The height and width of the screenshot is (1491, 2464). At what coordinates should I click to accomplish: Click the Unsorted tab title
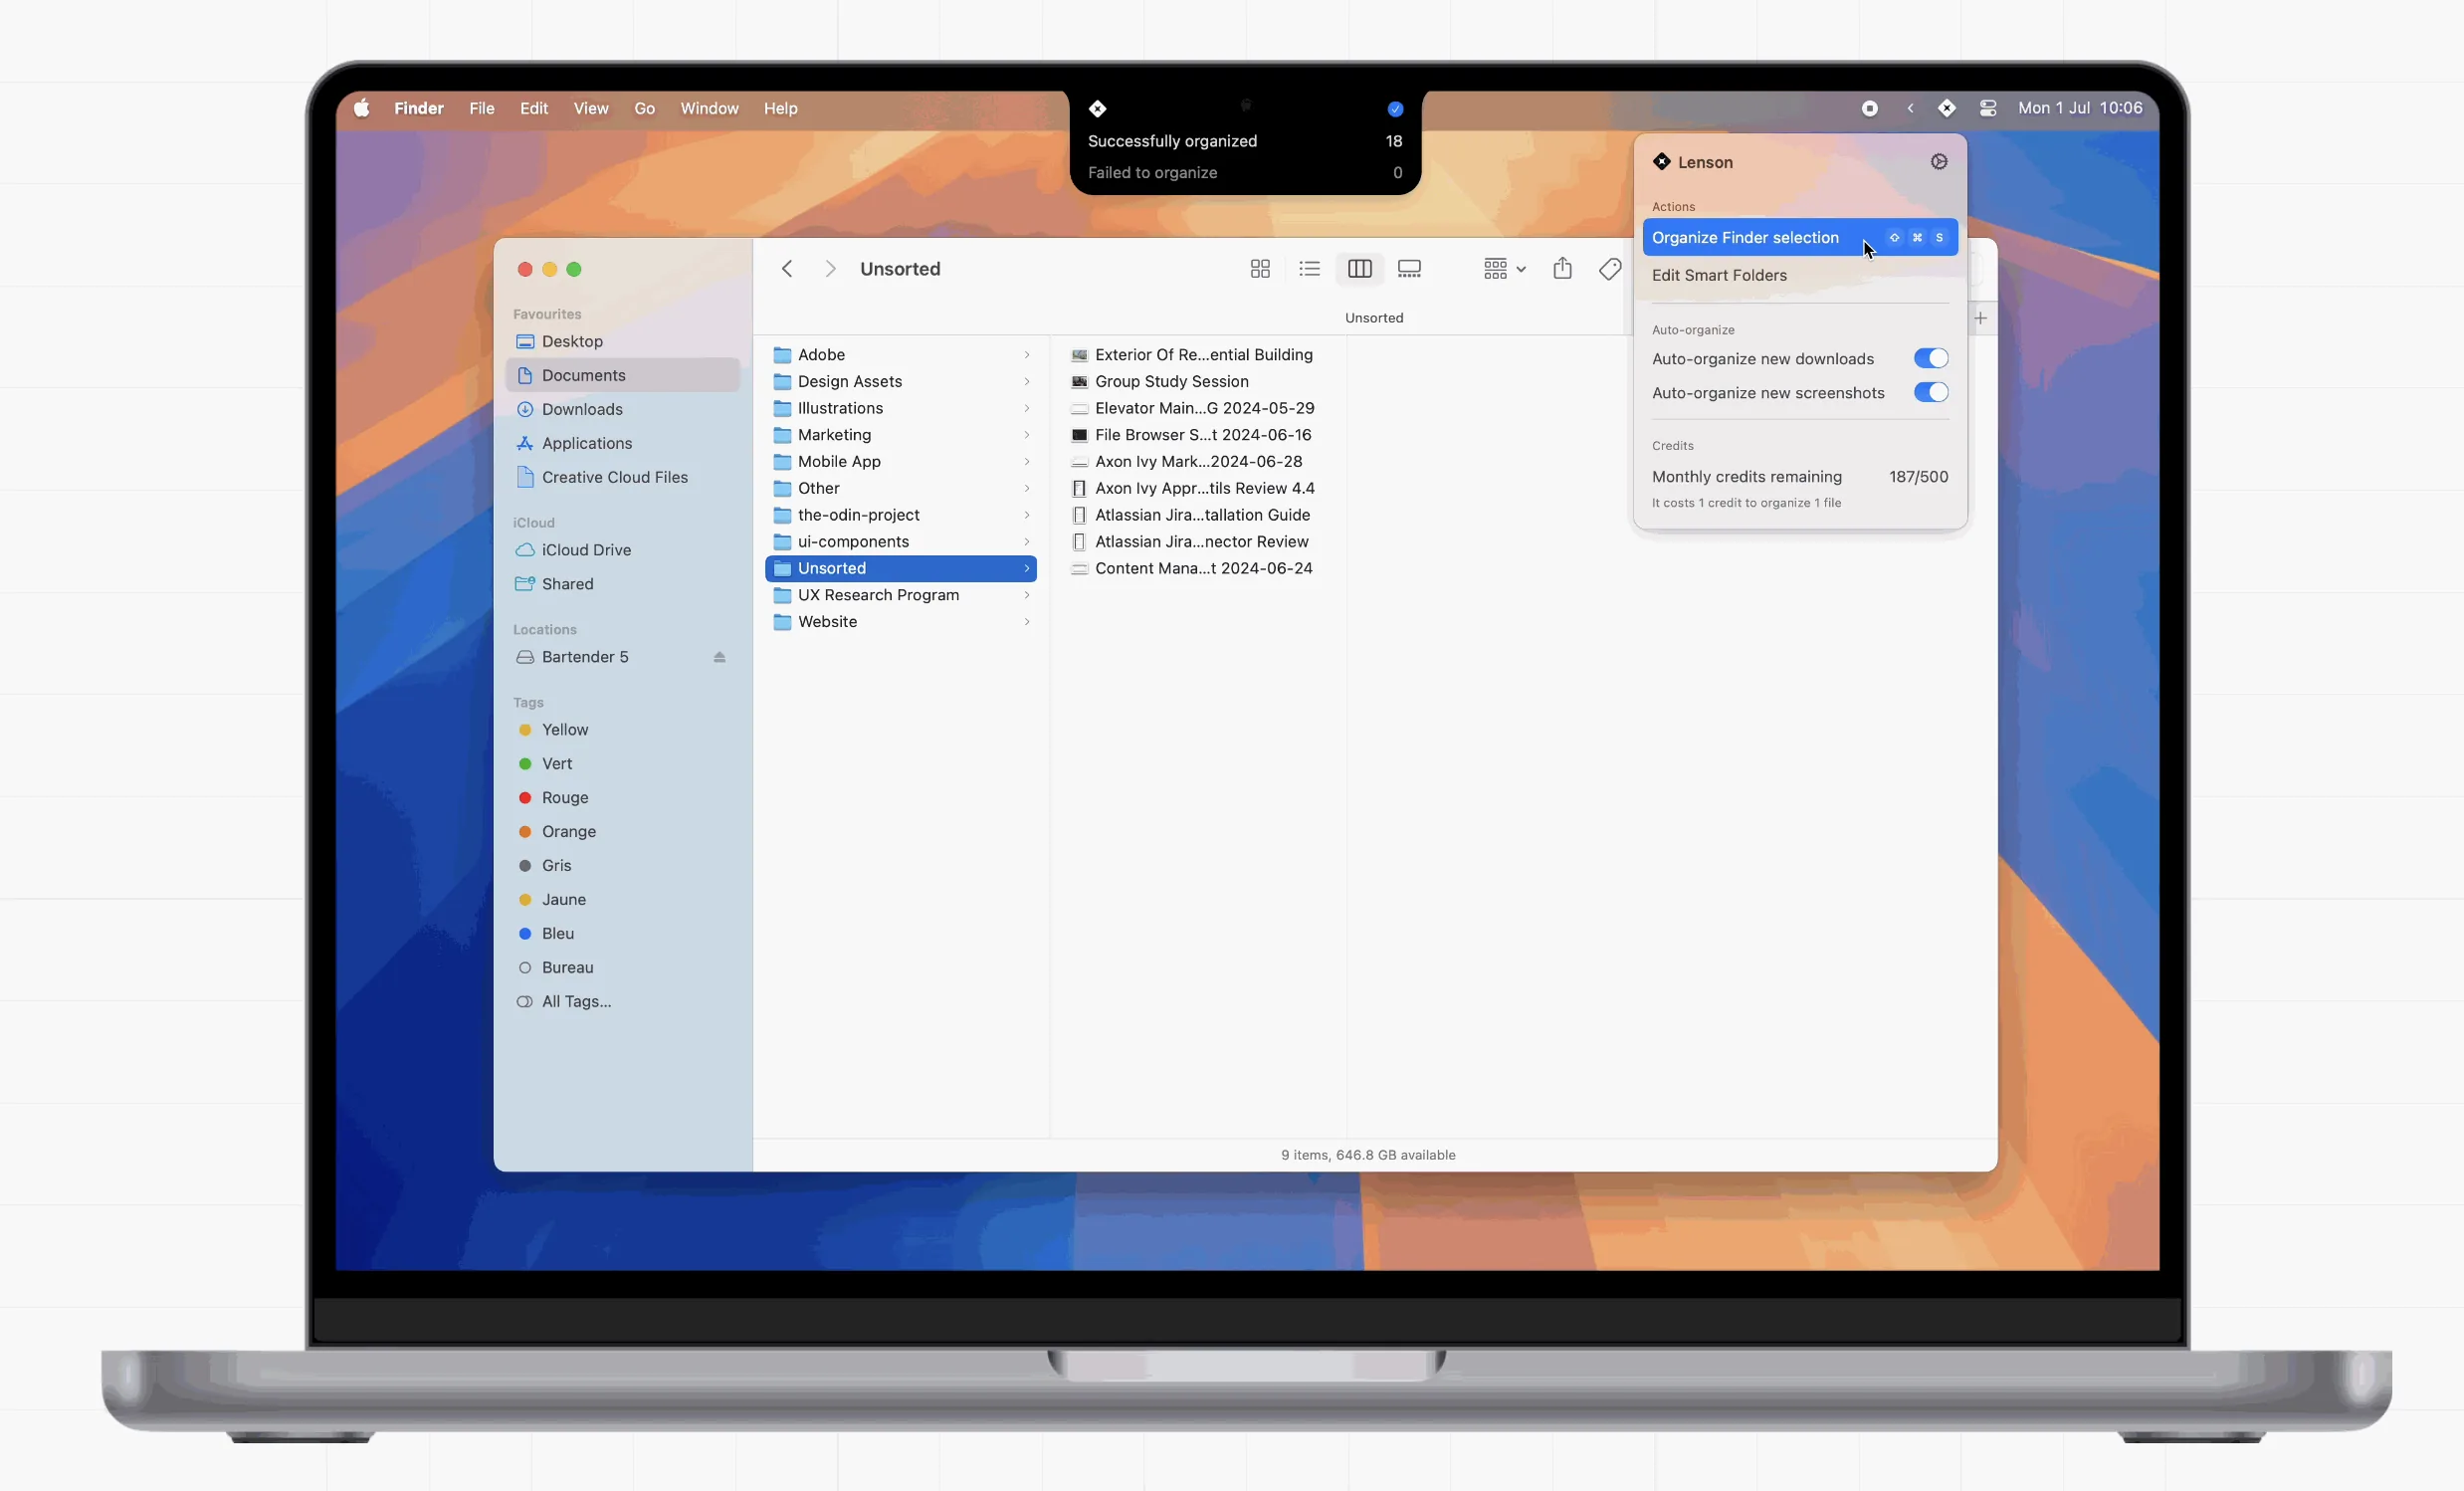click(x=1374, y=318)
